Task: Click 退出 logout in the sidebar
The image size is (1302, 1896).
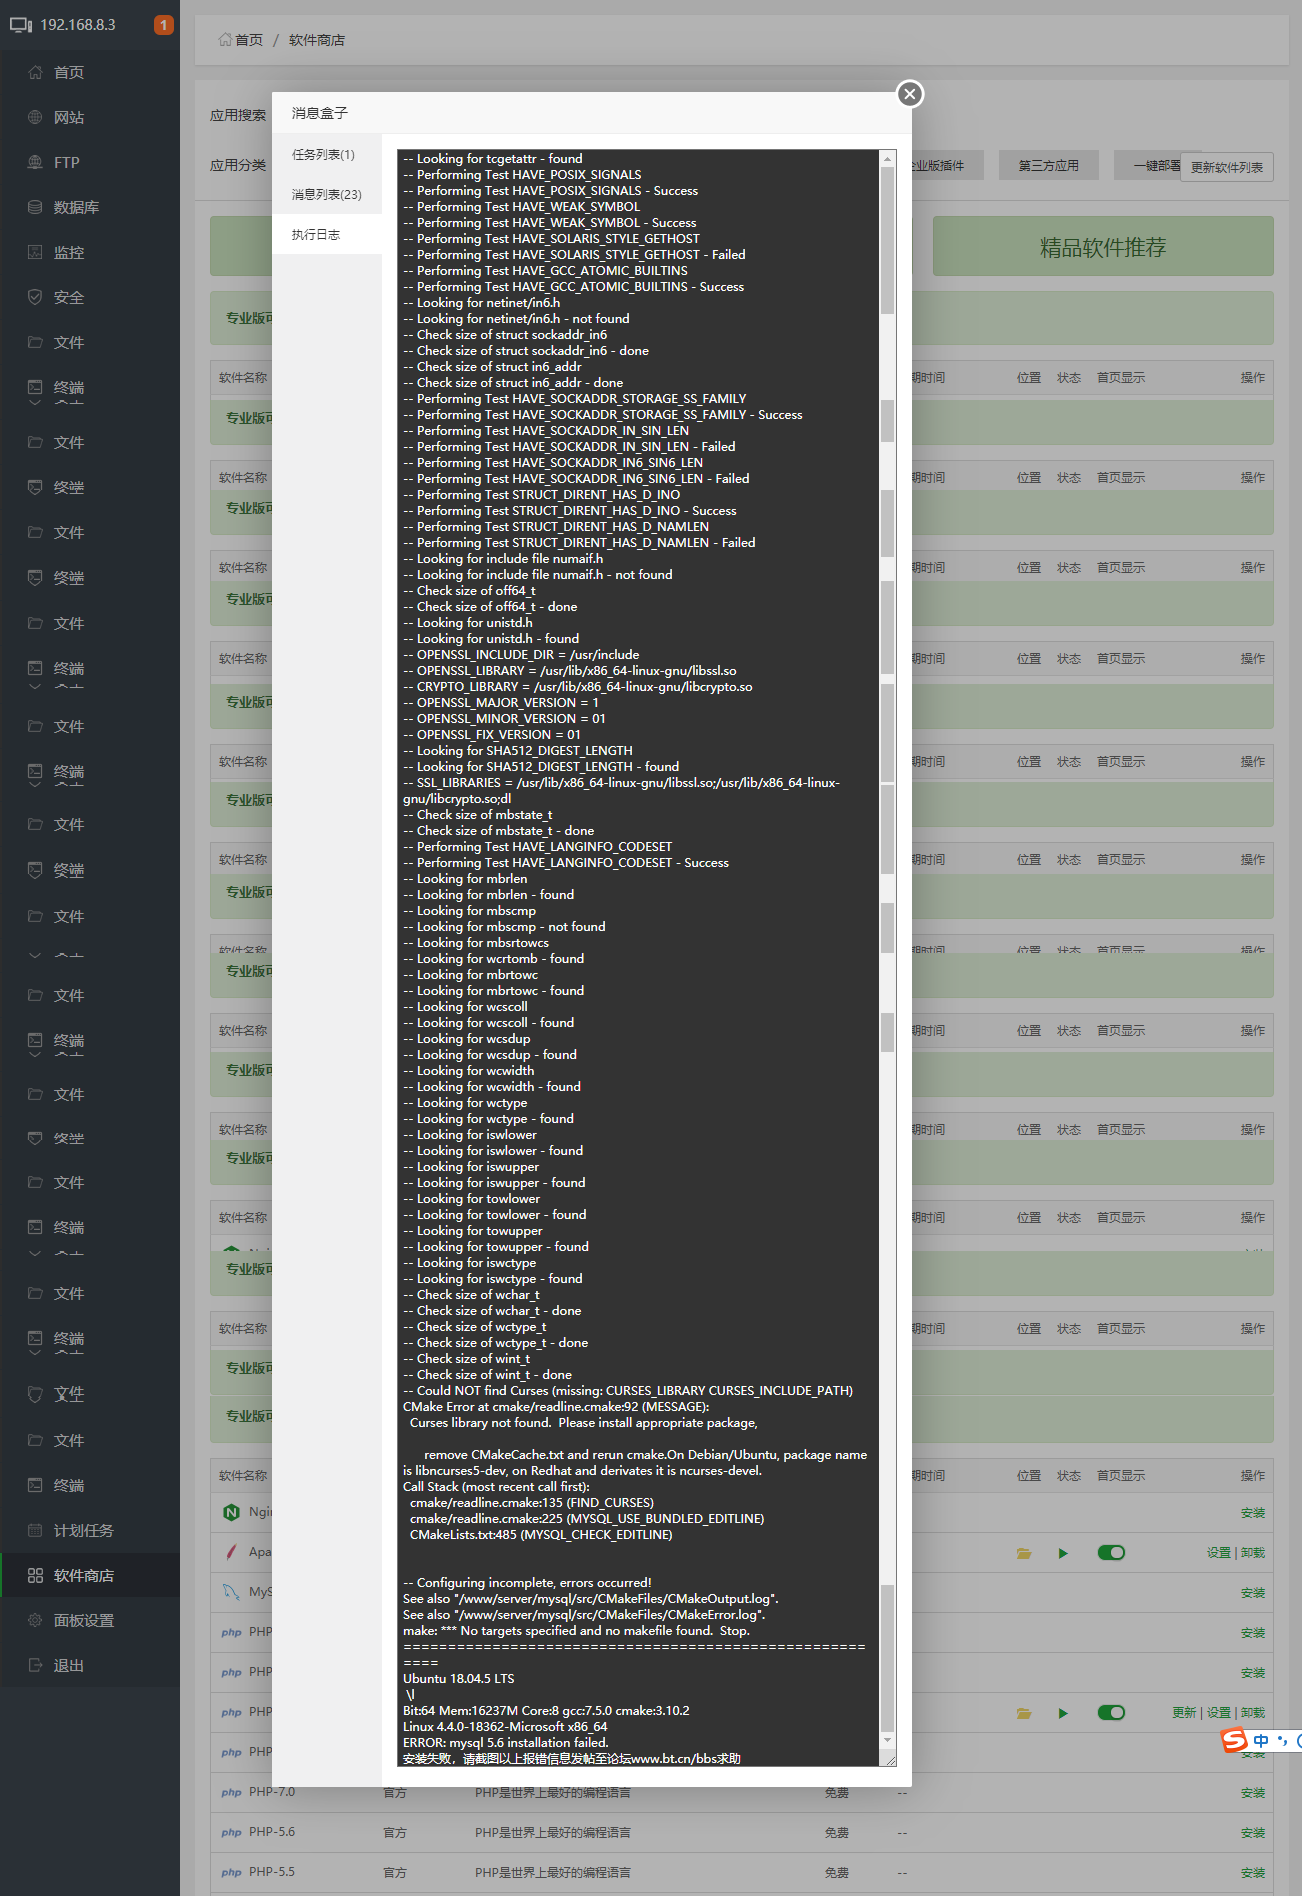Action: (68, 1665)
